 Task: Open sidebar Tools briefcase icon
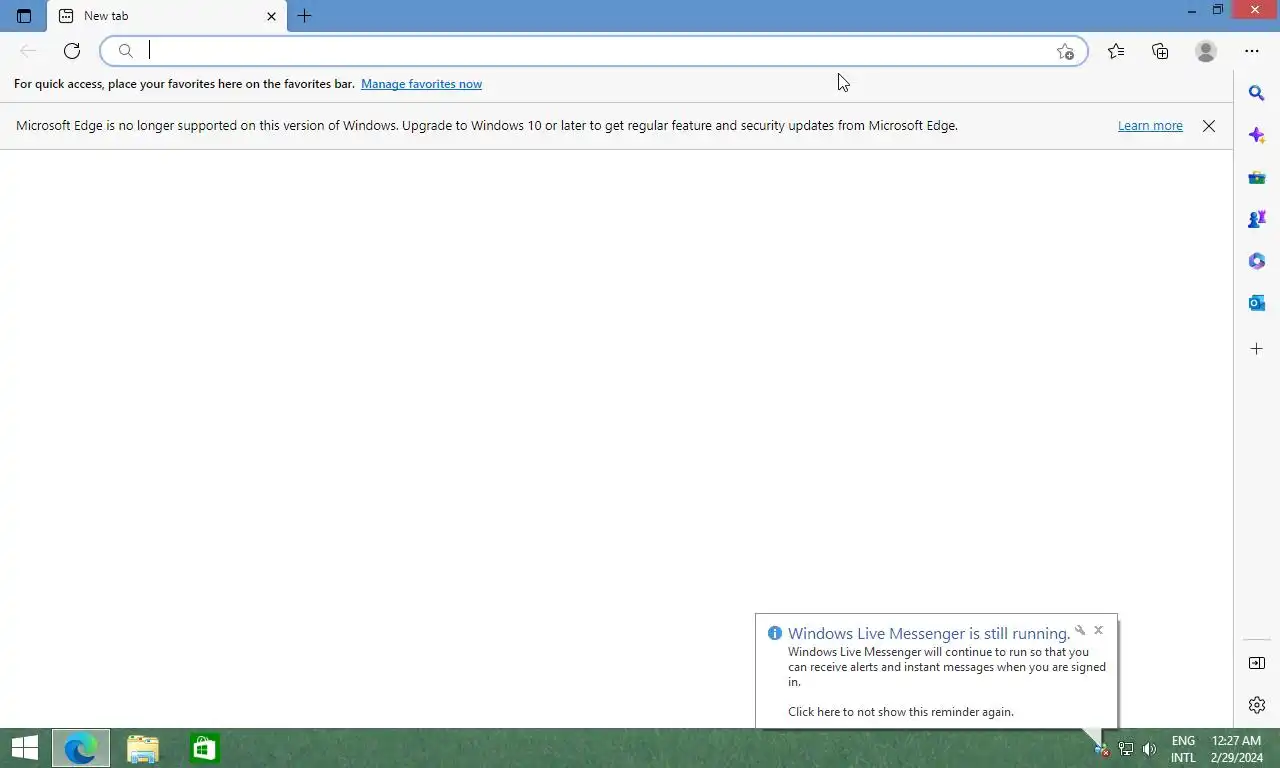(x=1257, y=177)
